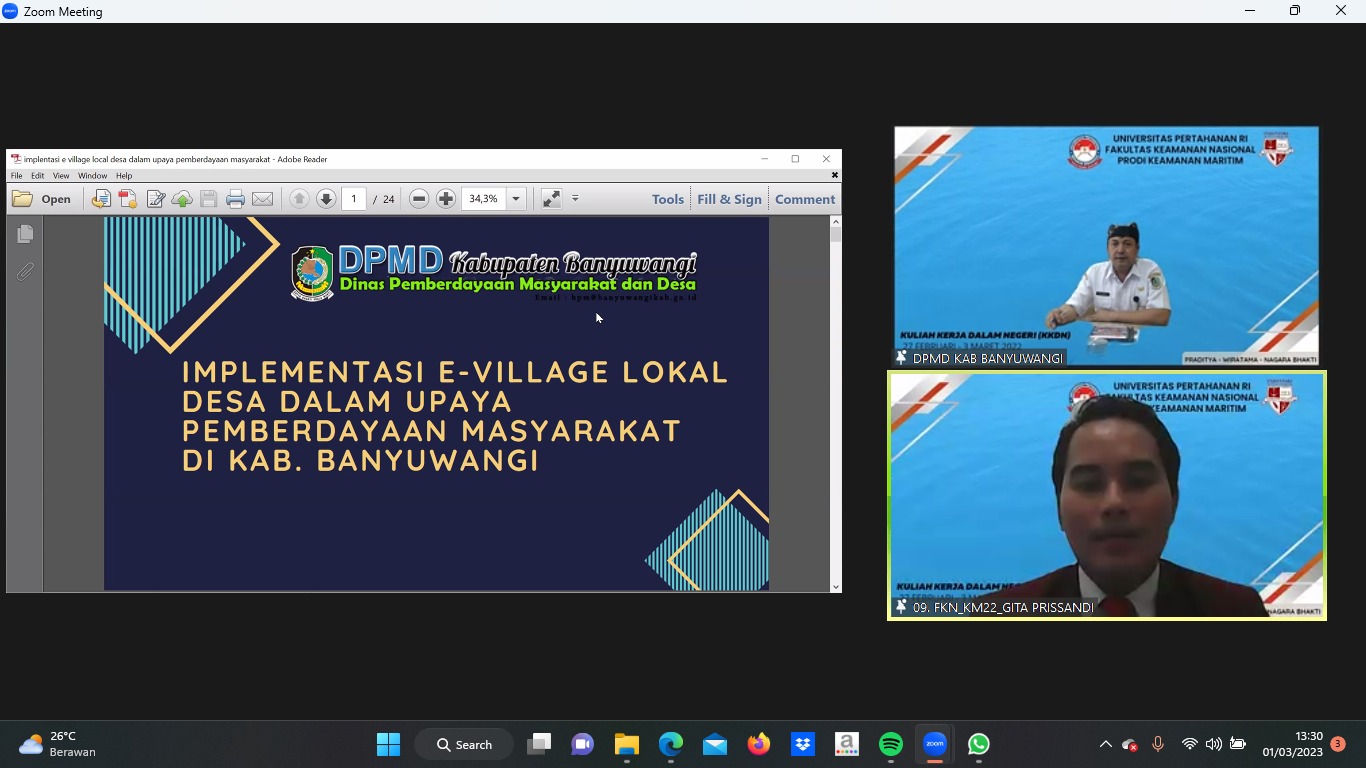Zoom in with the plus button

pos(446,199)
